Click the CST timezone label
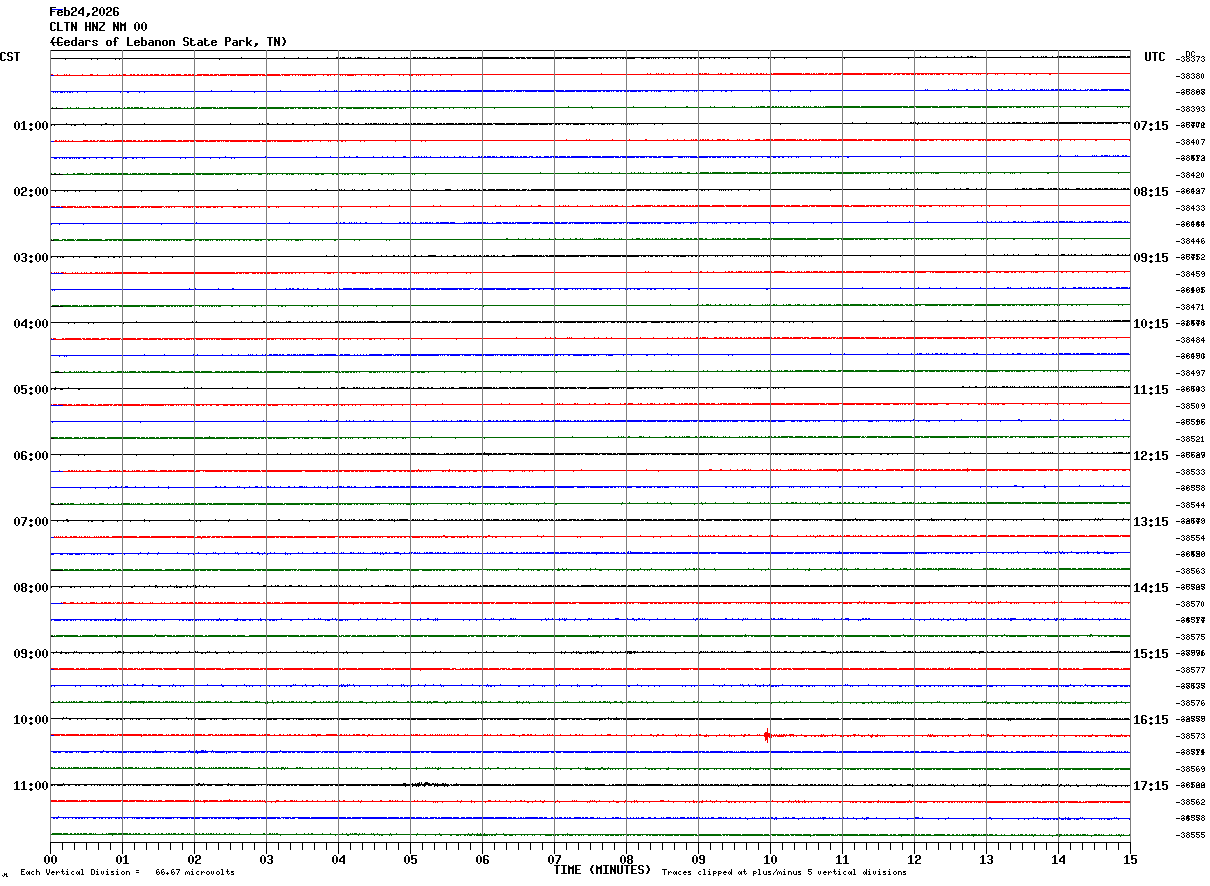 coord(10,57)
